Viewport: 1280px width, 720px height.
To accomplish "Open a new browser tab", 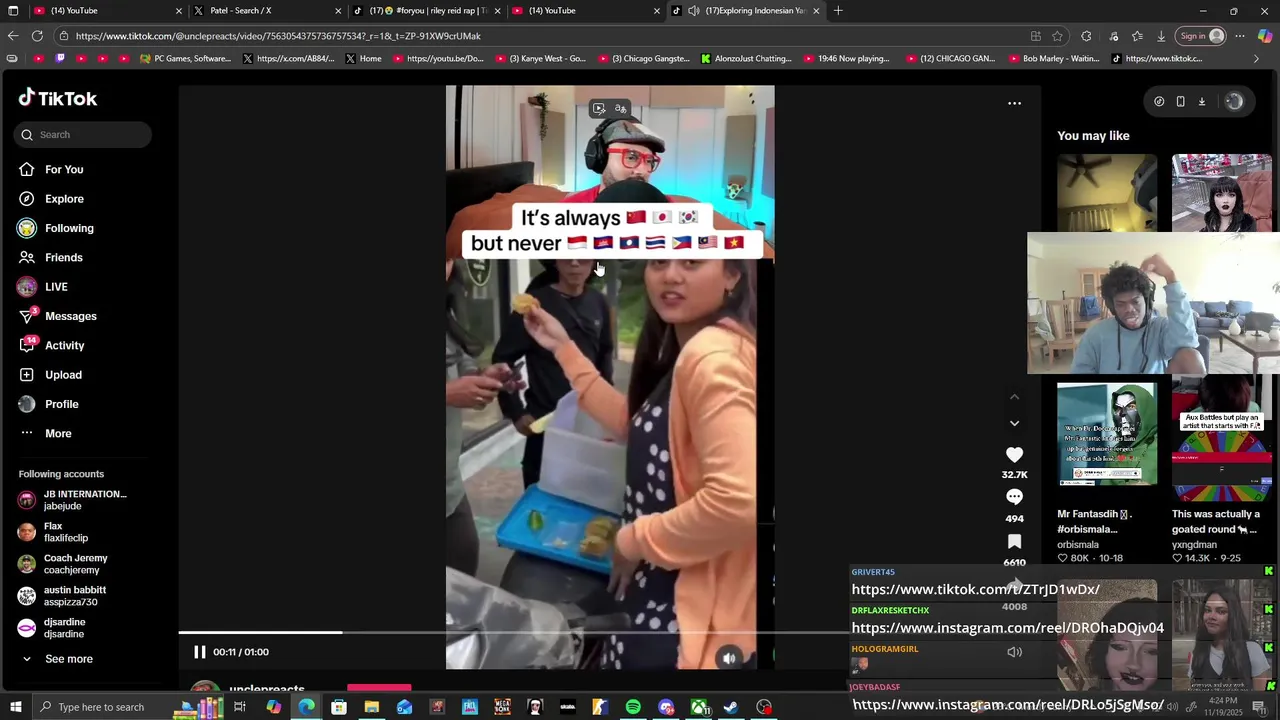I will (838, 11).
